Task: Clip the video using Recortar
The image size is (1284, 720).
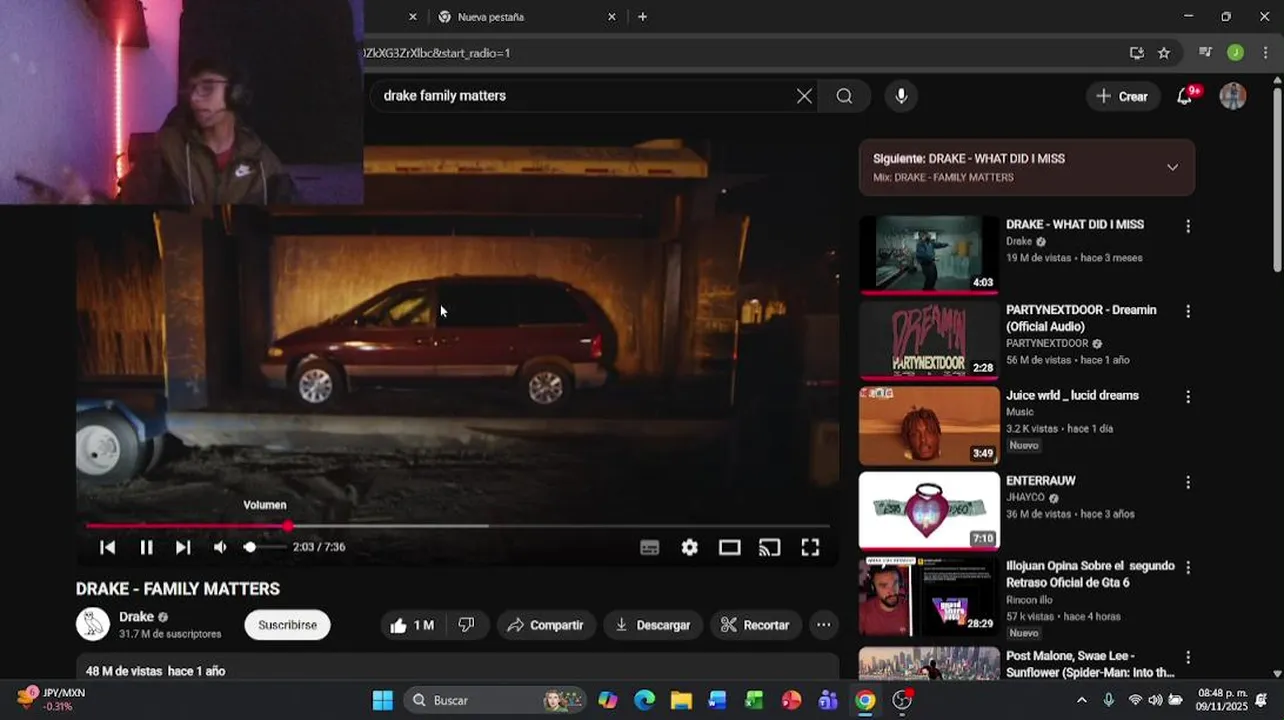Action: pos(756,625)
